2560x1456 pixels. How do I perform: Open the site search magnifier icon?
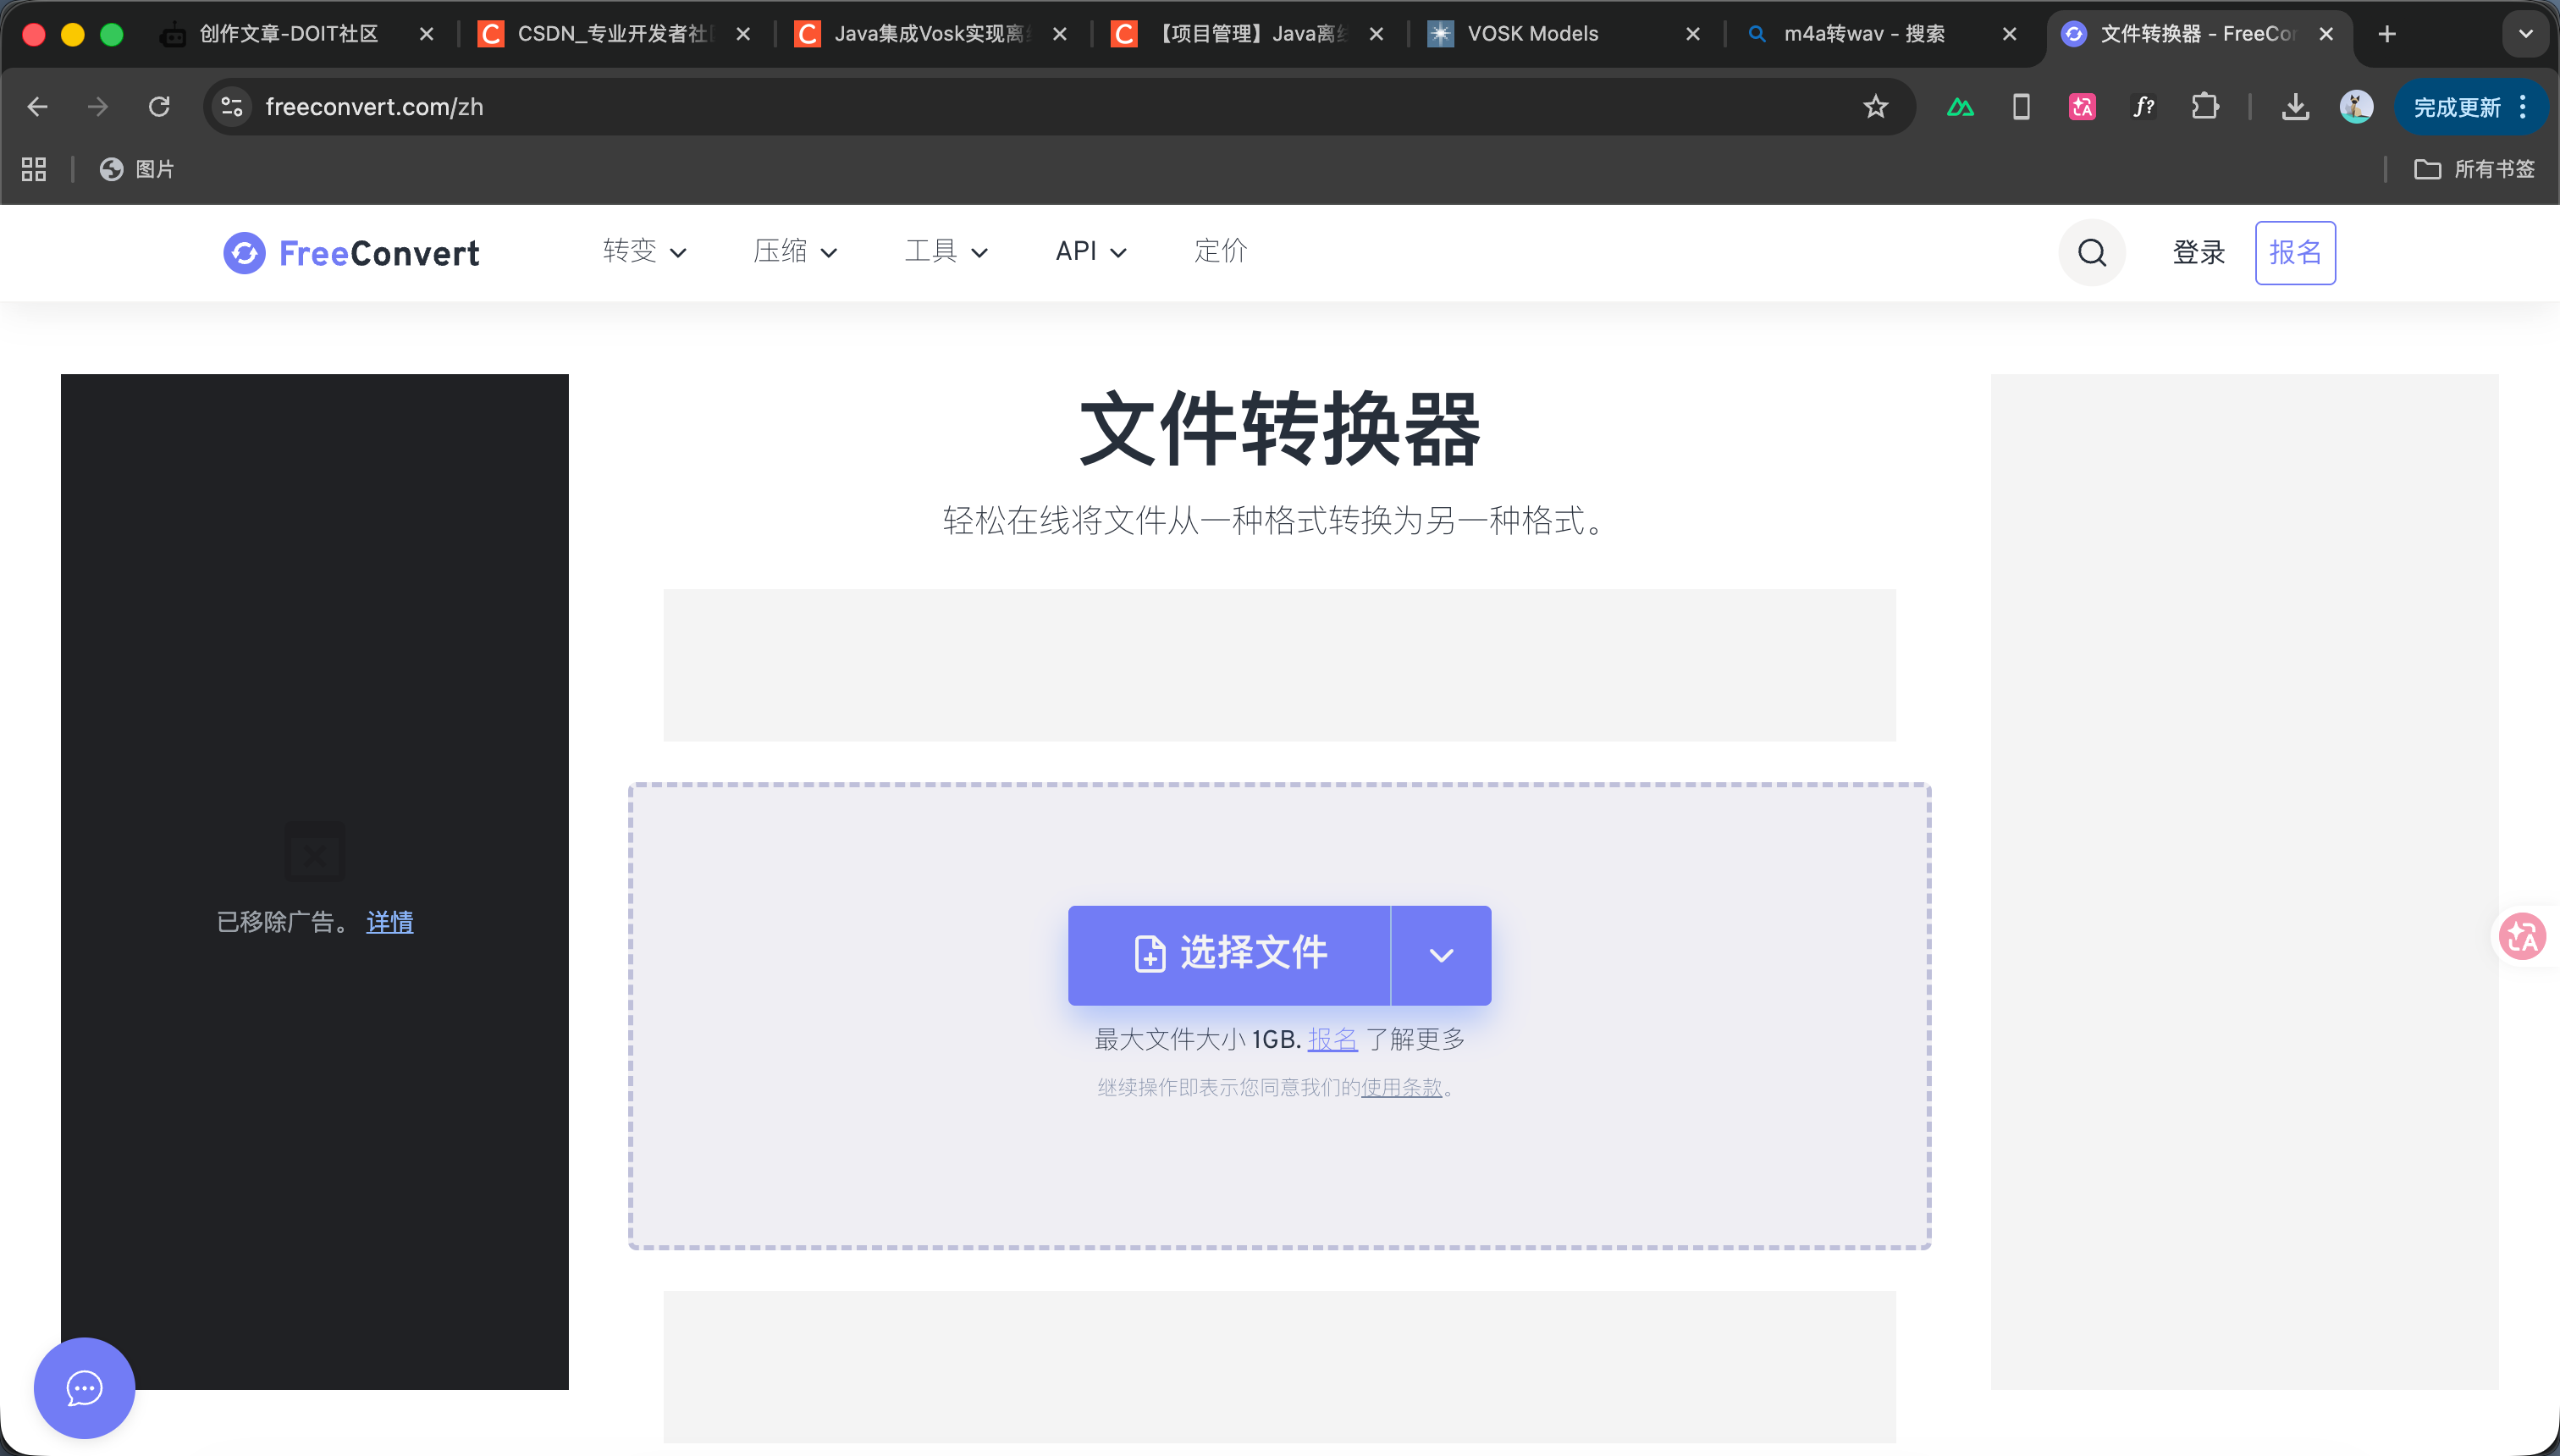2091,253
